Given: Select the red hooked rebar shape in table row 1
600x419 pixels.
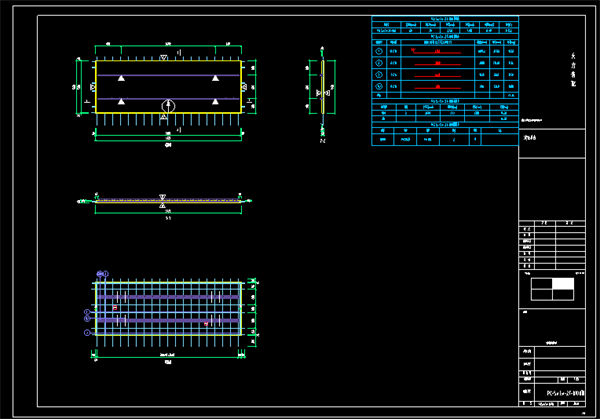Looking at the screenshot, I should [x=436, y=51].
